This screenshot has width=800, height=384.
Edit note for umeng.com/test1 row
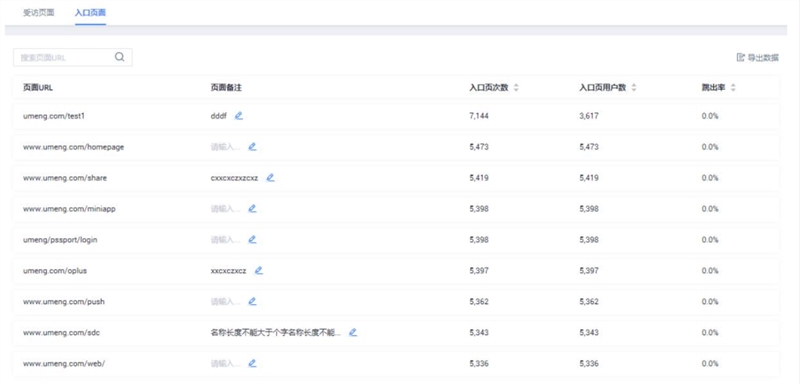[x=239, y=116]
